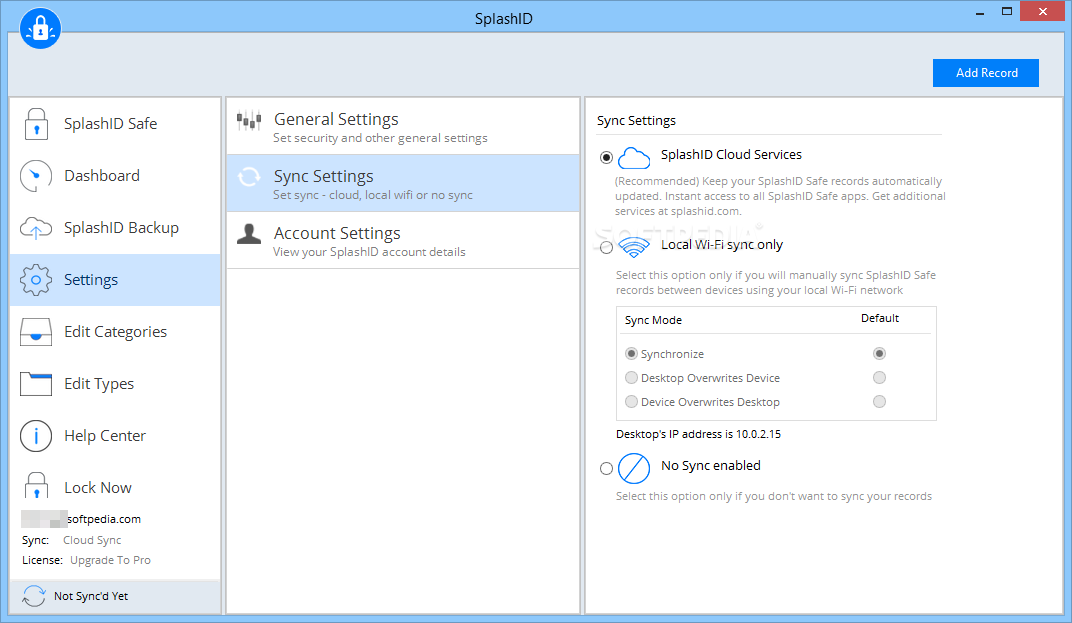Click the softpedia.com account text

tap(104, 519)
